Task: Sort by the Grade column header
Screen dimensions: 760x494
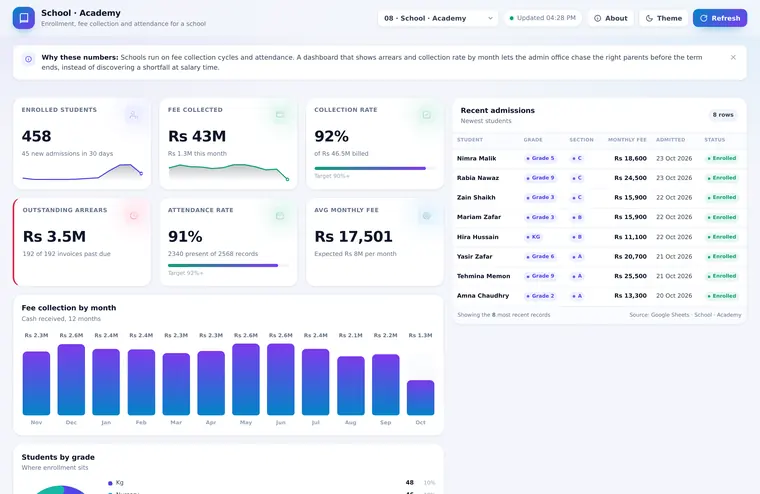Action: [533, 140]
